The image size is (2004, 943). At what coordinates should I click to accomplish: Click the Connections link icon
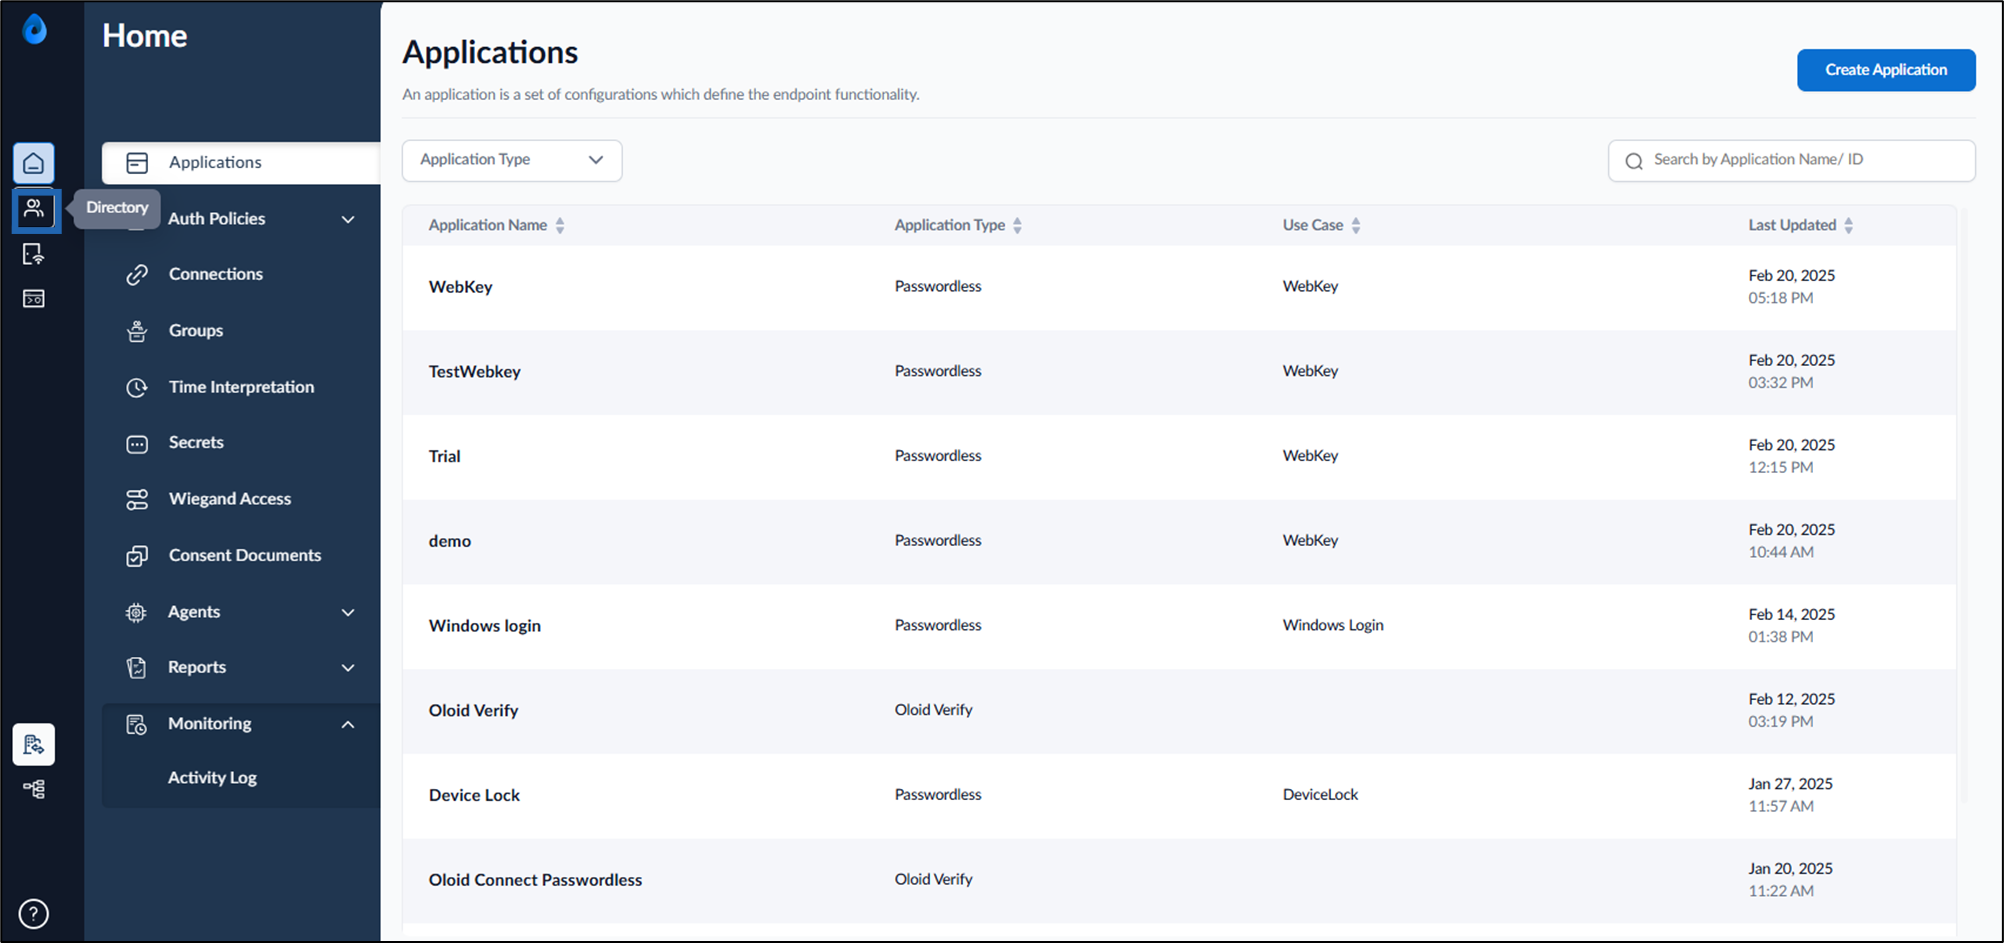click(137, 274)
